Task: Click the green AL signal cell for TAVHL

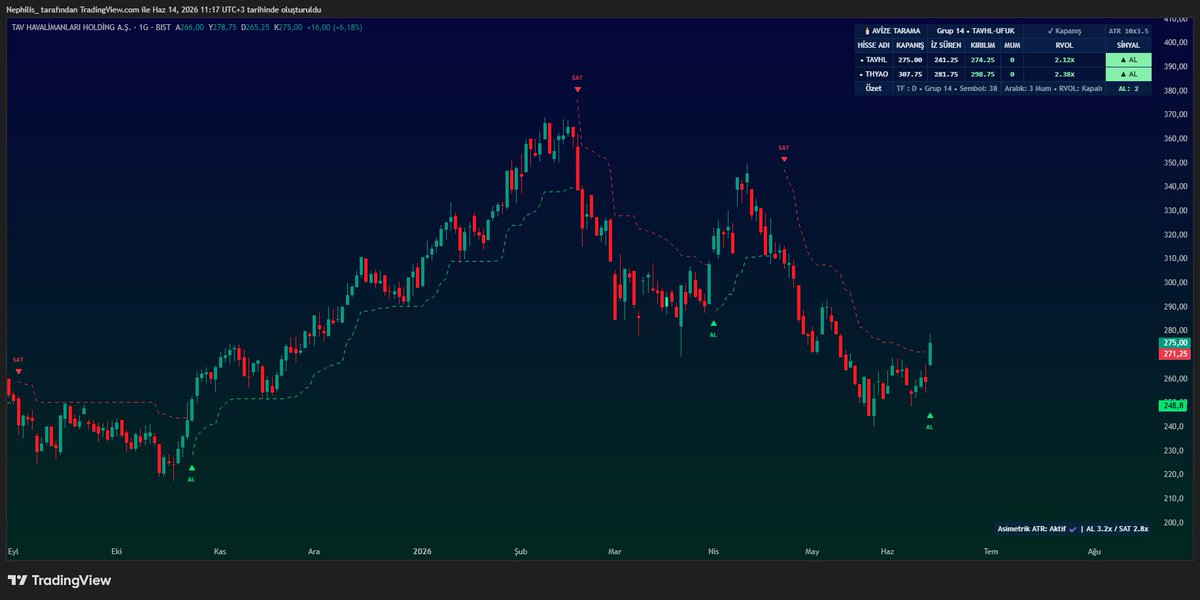Action: pos(1128,60)
